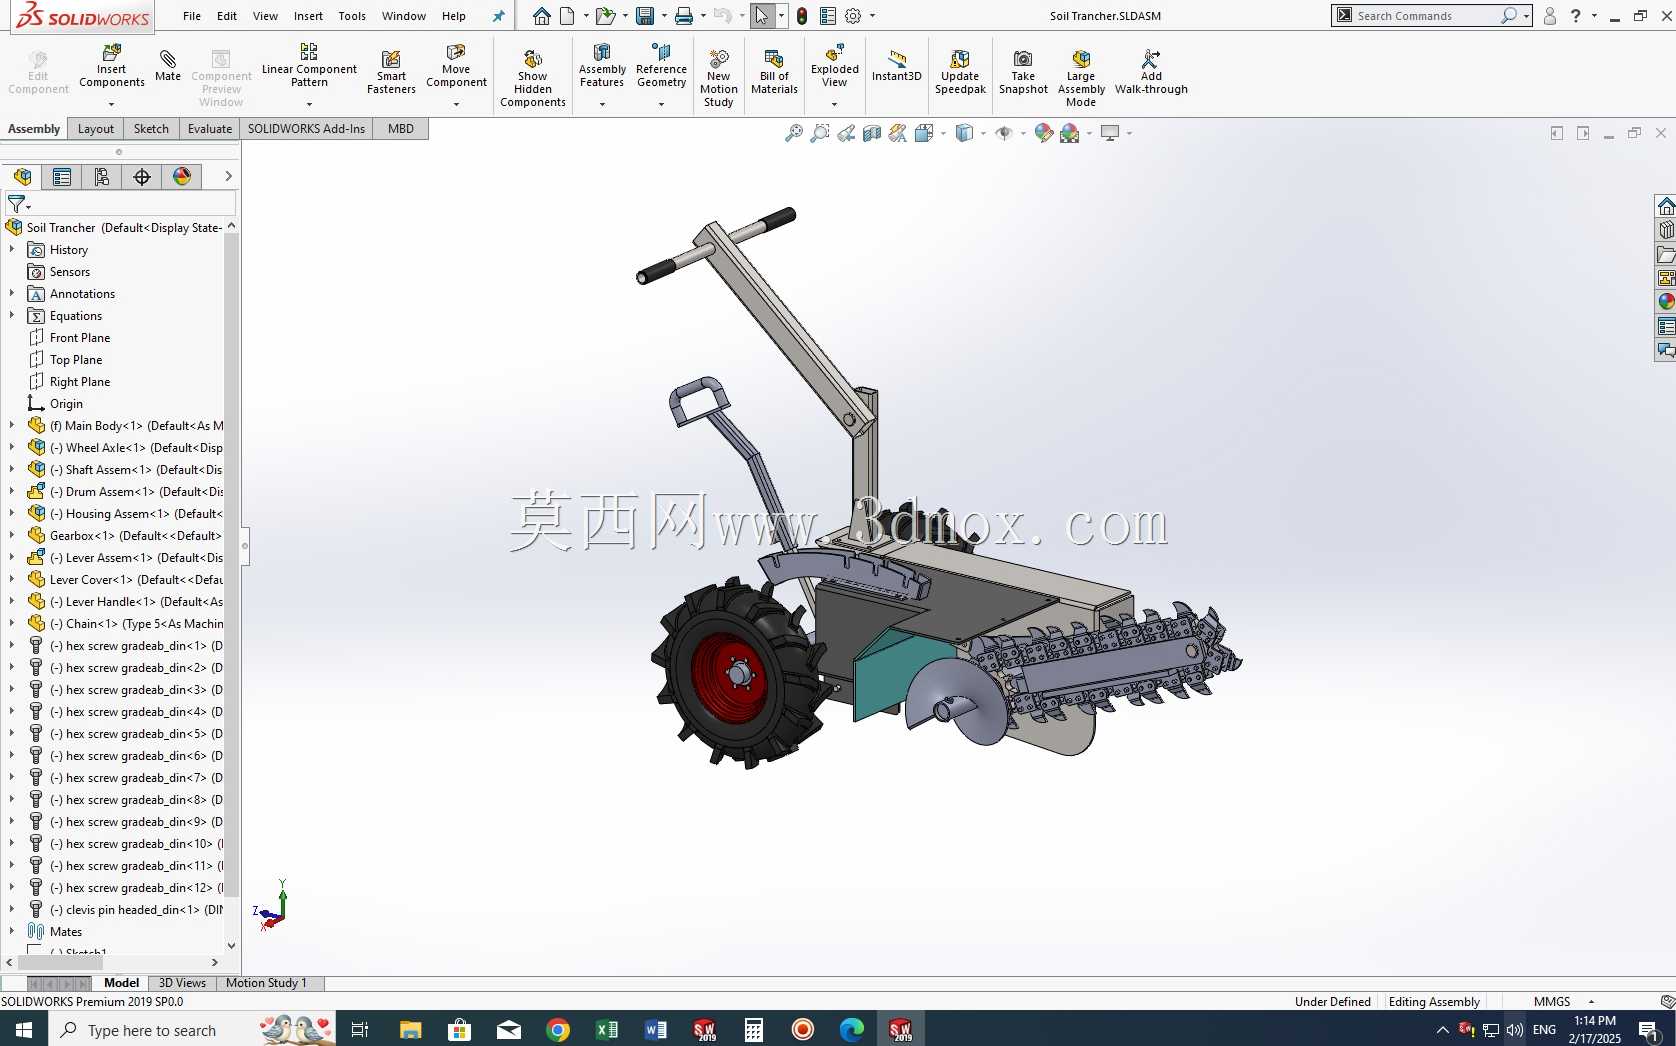Click Zoom to Area icon
This screenshot has width=1676, height=1046.
820,133
